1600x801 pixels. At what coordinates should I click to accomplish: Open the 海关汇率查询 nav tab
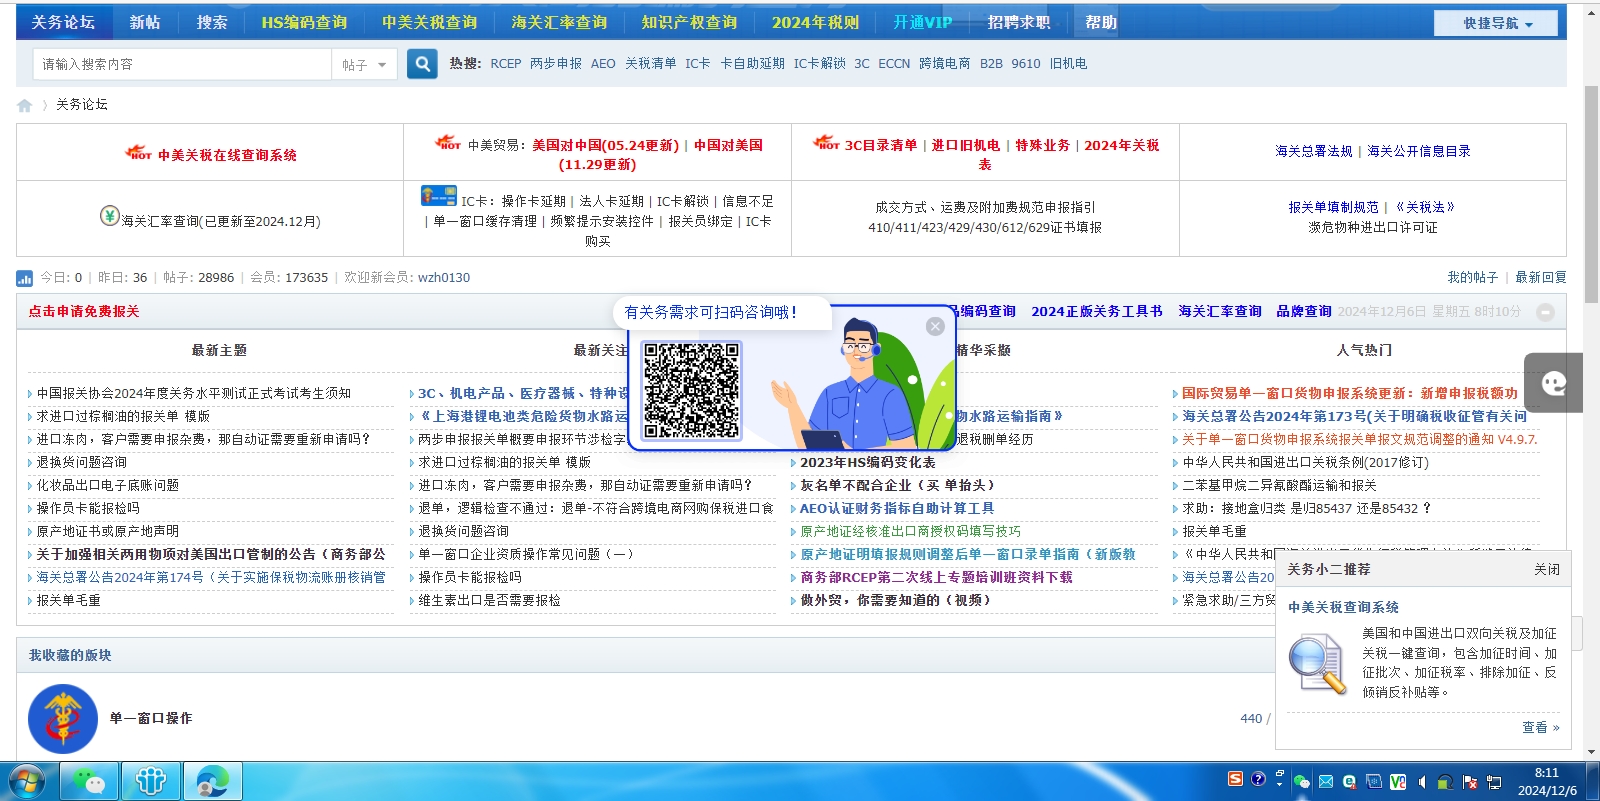point(559,22)
